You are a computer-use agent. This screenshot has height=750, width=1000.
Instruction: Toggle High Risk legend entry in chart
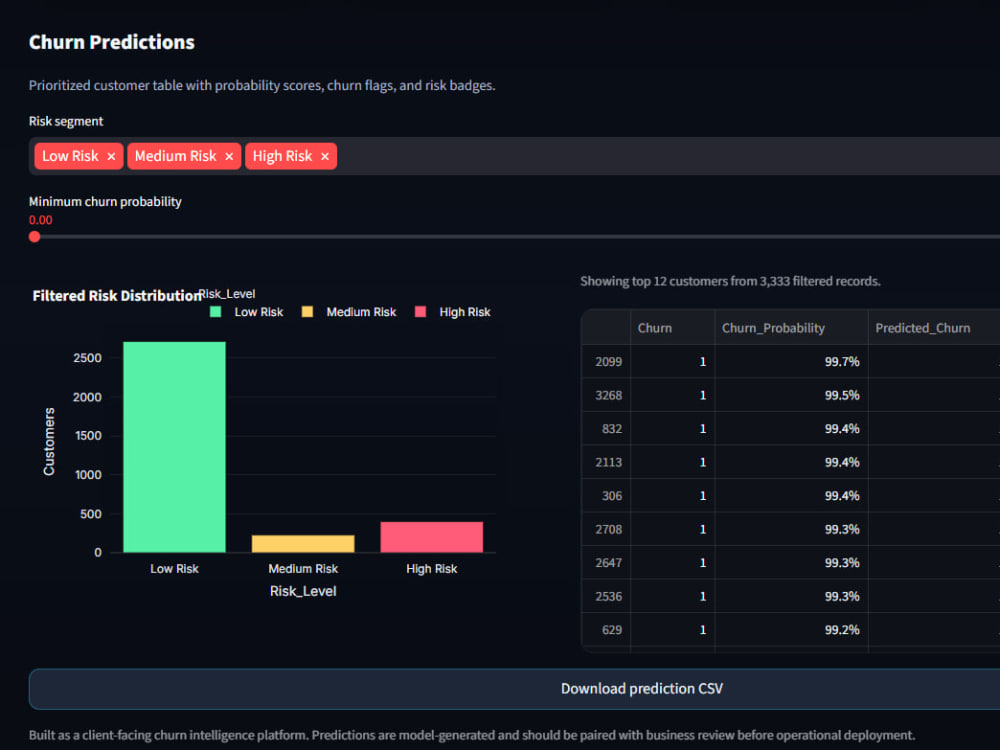click(453, 312)
